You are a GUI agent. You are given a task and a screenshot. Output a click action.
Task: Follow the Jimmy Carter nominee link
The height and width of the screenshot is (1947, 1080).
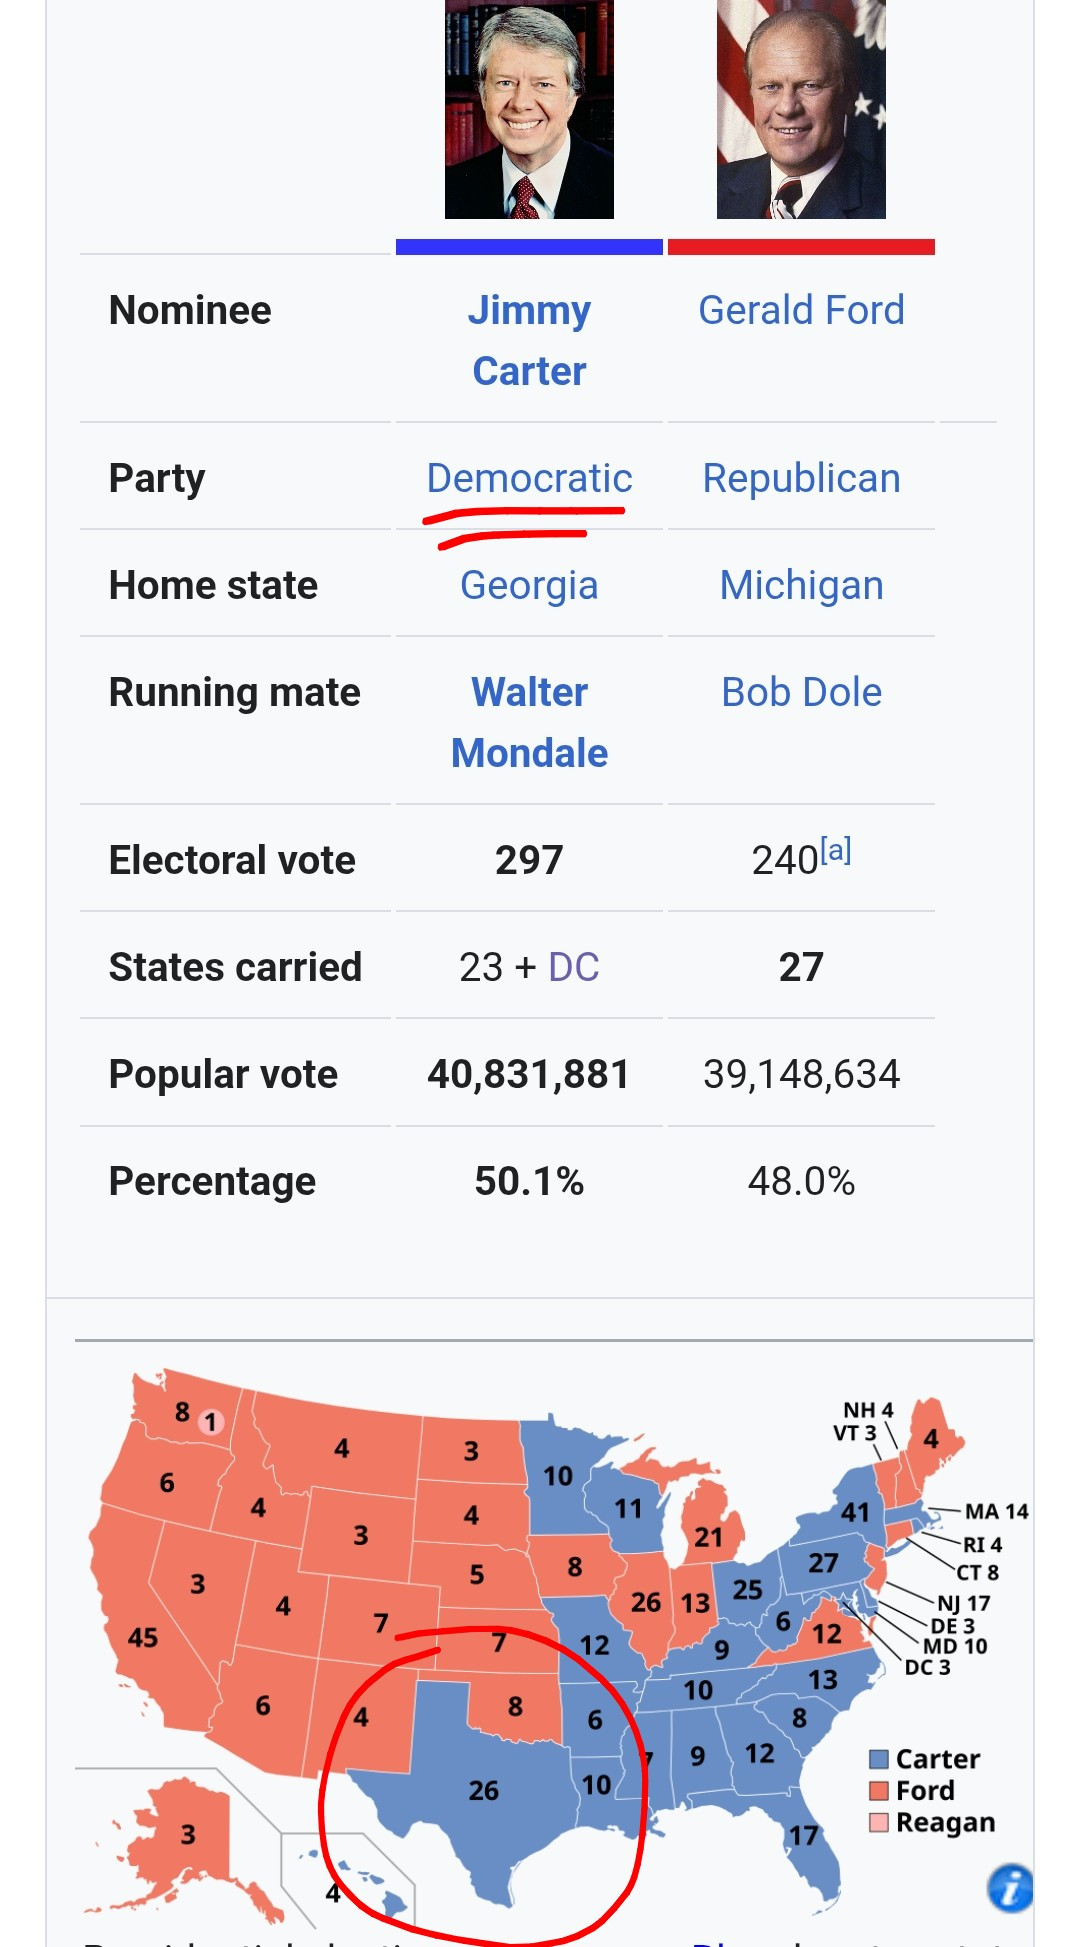point(529,341)
